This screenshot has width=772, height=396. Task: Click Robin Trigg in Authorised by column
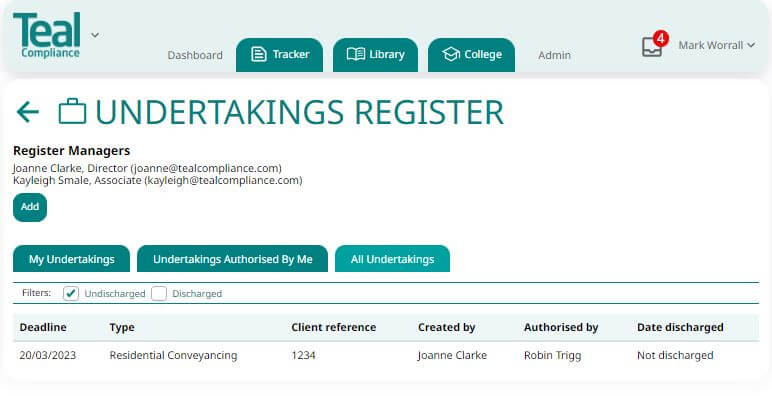[552, 356]
